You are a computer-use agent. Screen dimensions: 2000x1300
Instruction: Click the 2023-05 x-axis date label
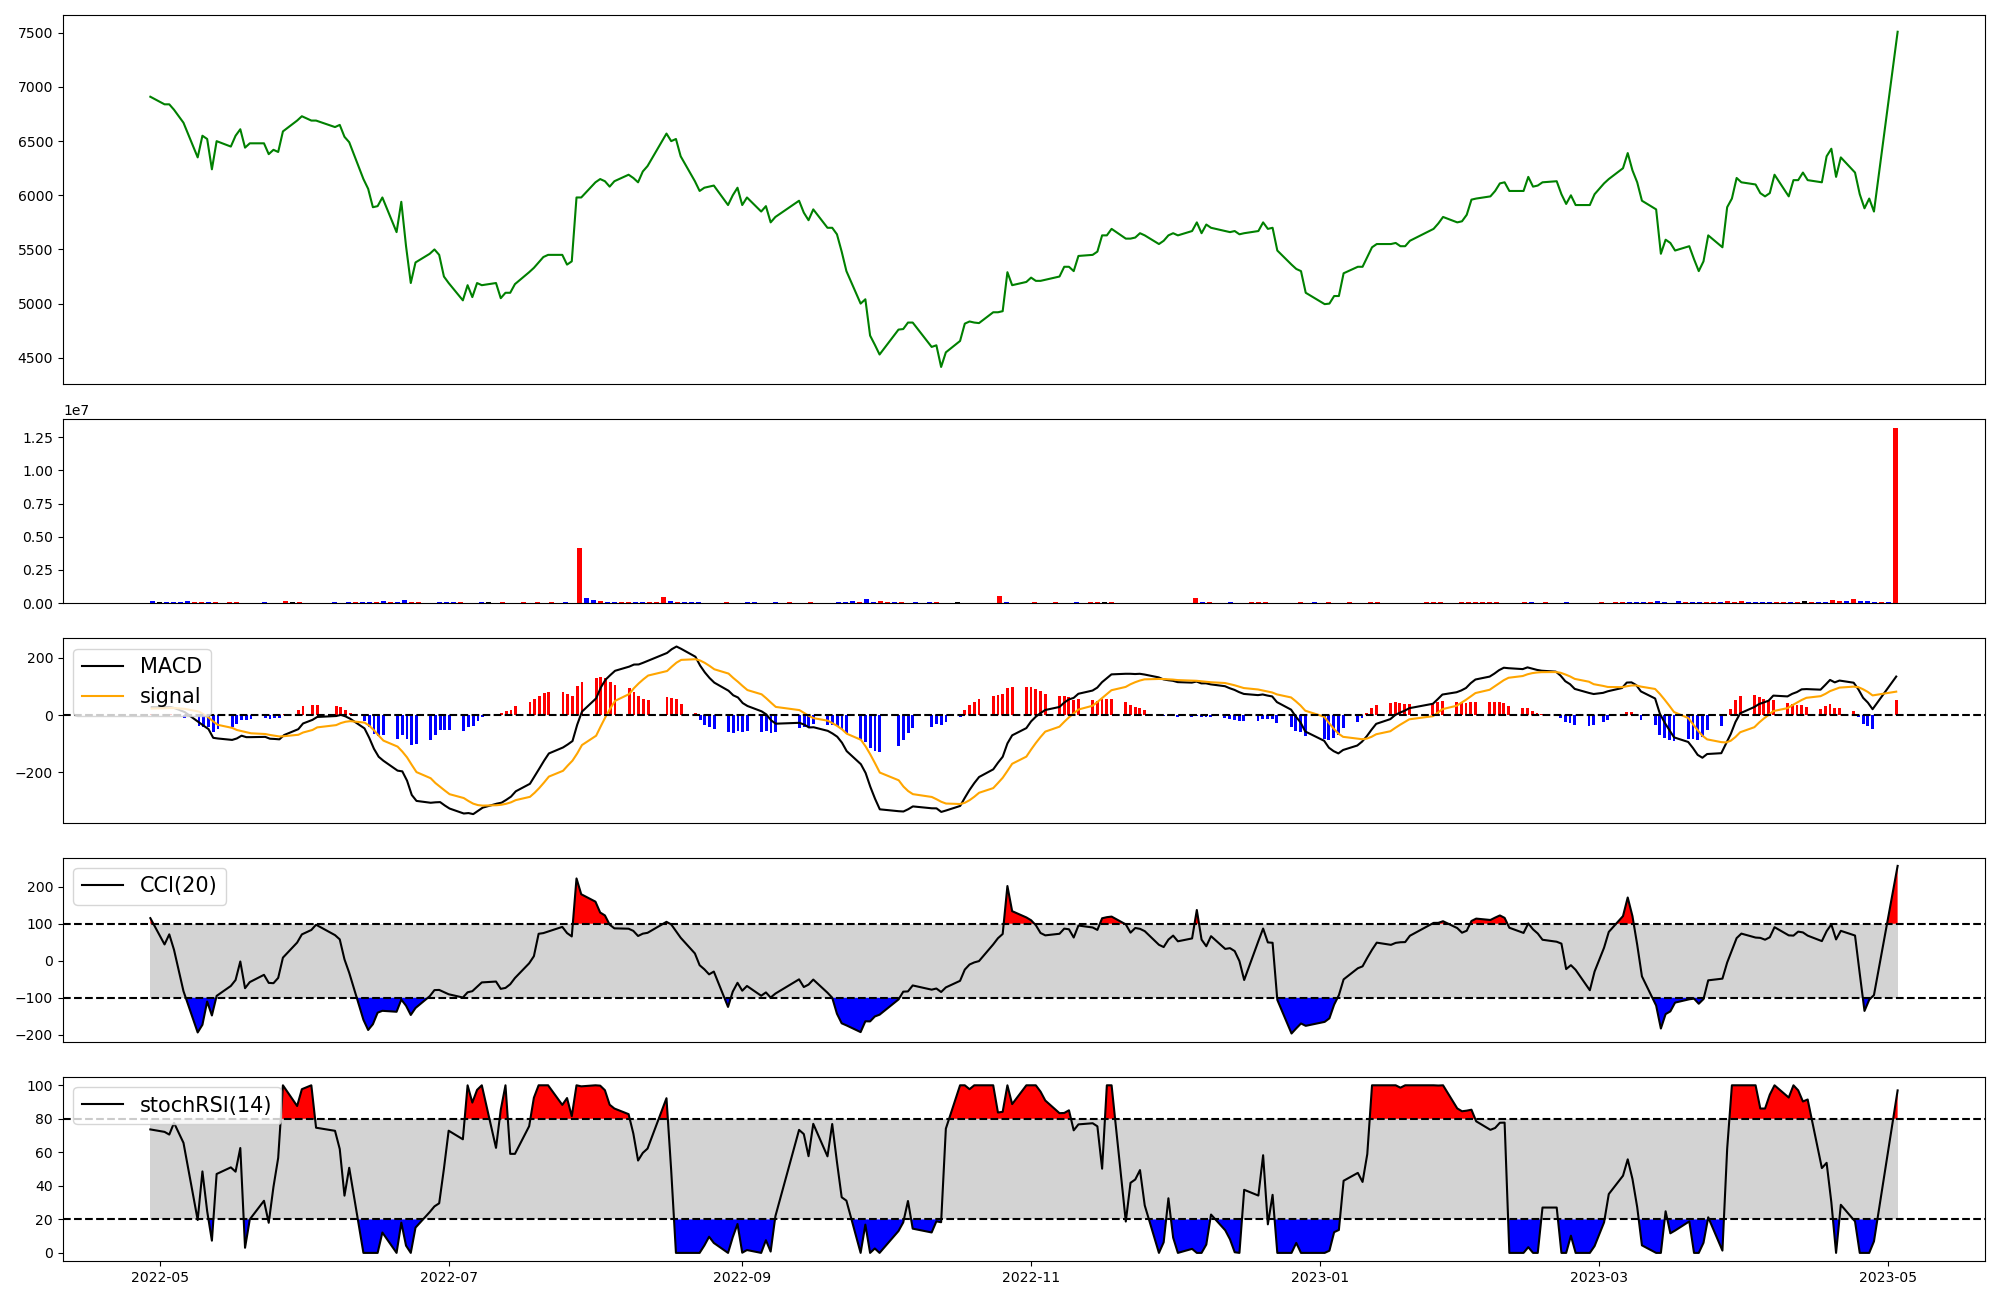(x=1888, y=1277)
